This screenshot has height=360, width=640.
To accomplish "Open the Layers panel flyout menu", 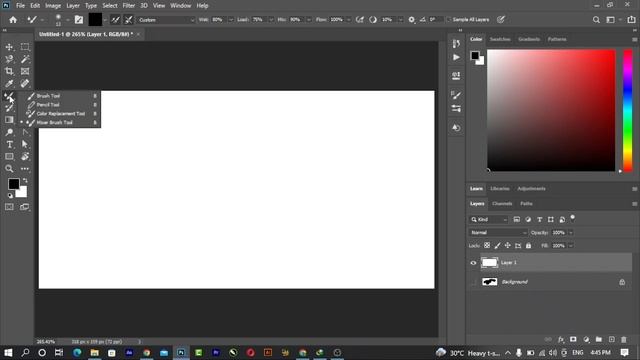I will point(634,204).
